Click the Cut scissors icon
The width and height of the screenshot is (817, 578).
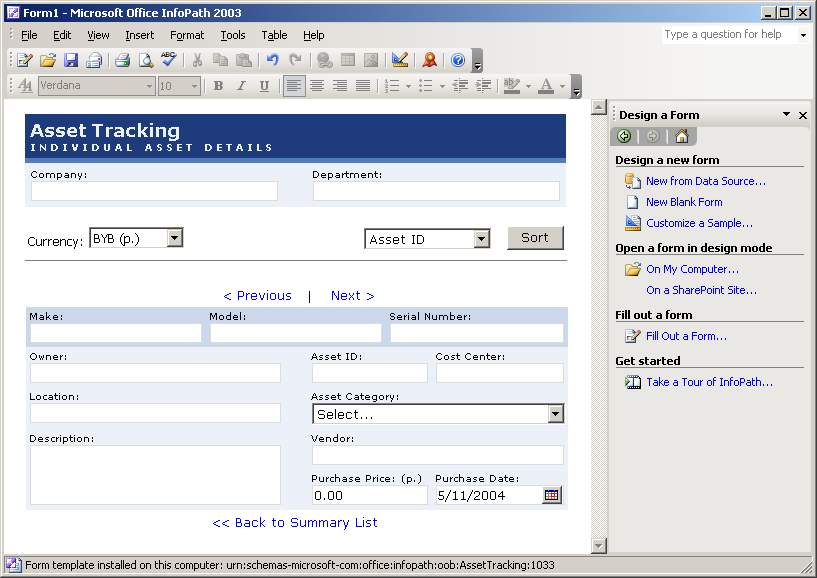[197, 60]
